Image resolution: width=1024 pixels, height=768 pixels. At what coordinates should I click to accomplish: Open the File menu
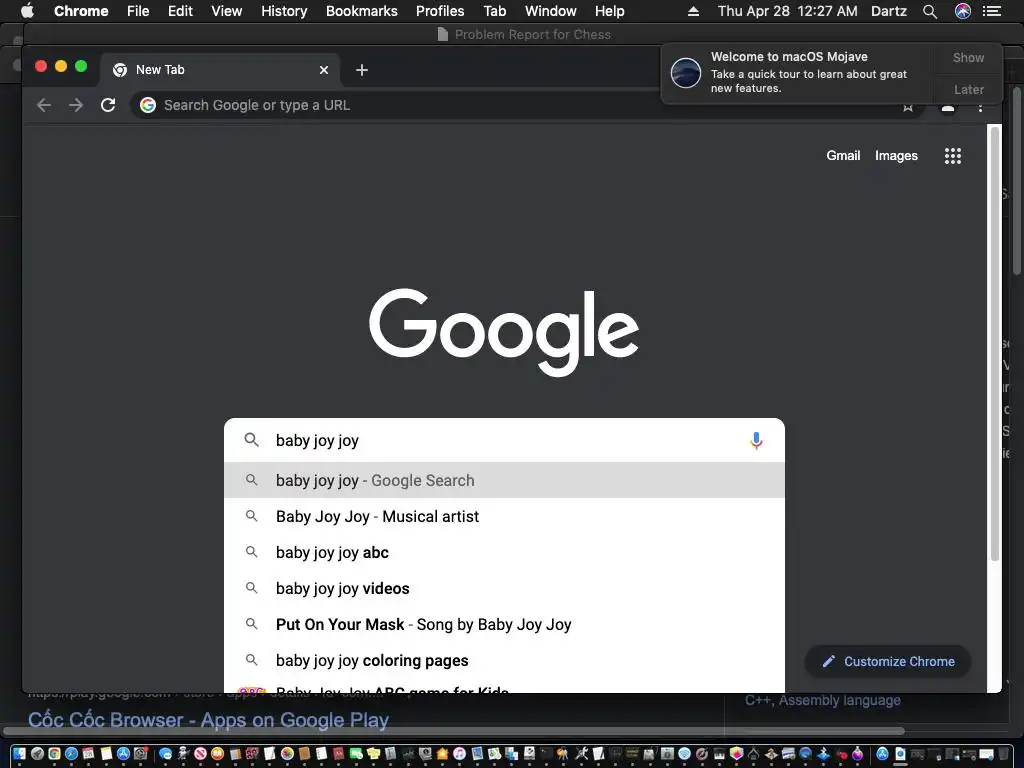[138, 11]
